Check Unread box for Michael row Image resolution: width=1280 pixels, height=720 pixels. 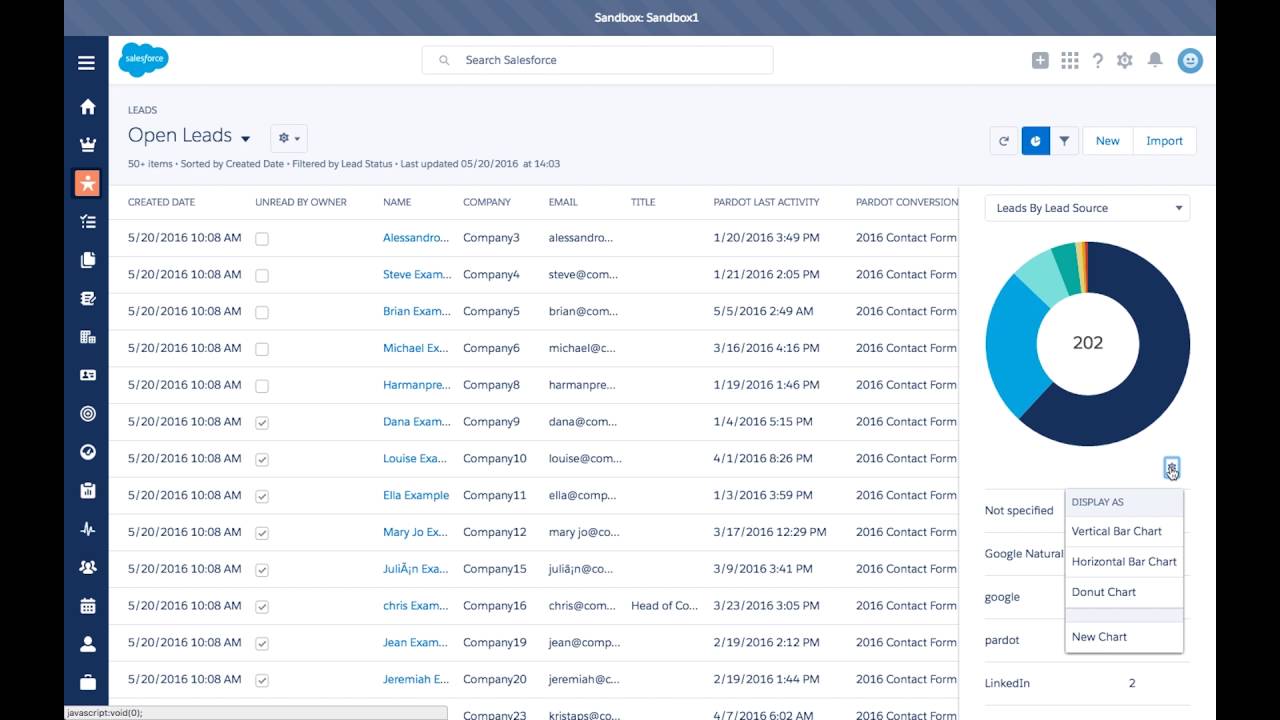262,349
